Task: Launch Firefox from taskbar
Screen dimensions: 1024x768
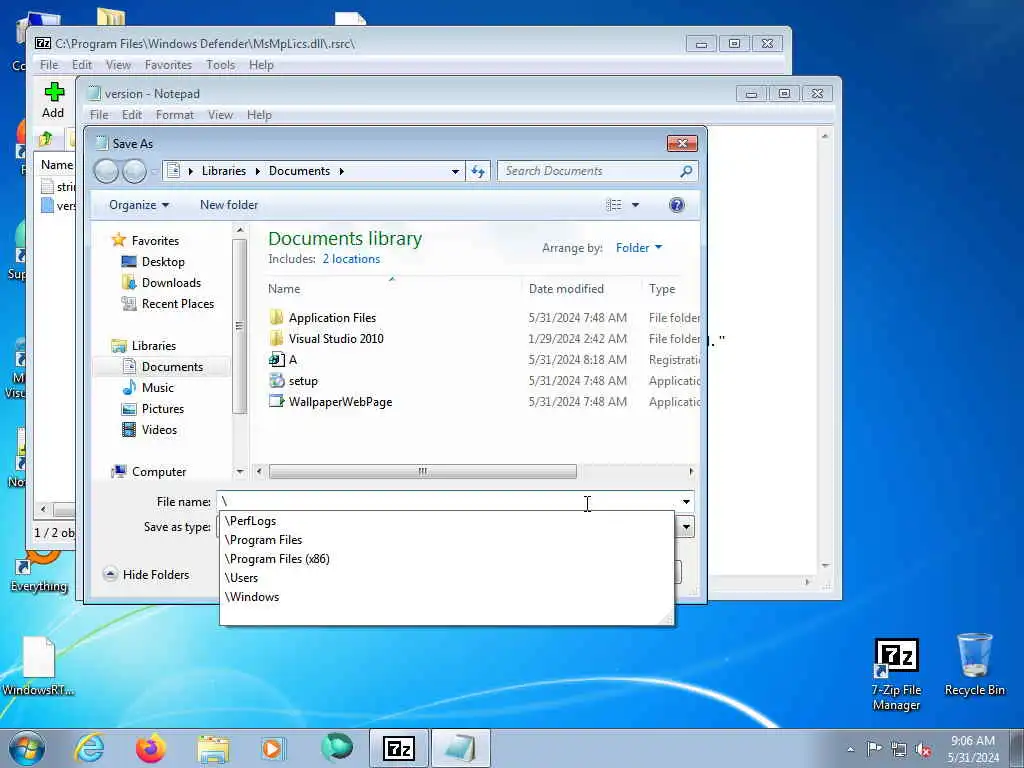Action: [x=150, y=748]
